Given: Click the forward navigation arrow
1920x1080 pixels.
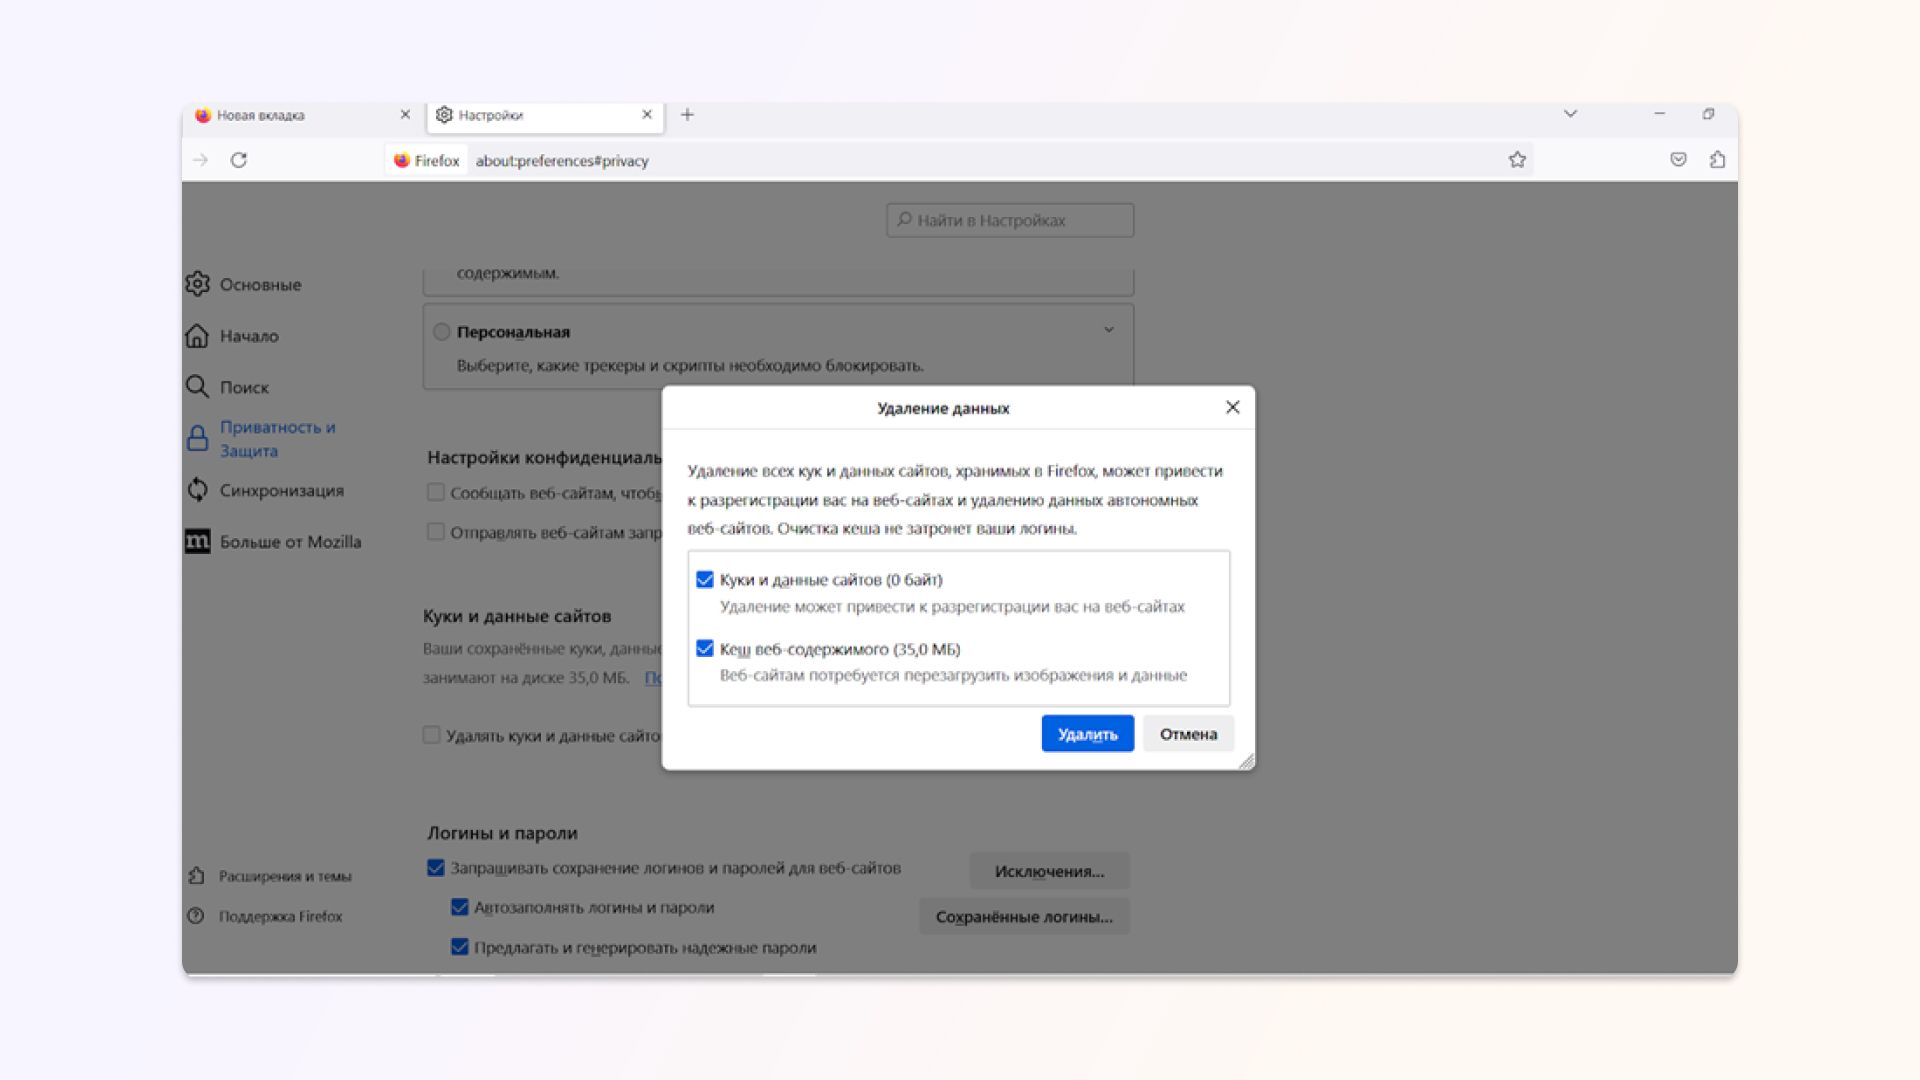Looking at the screenshot, I should (x=201, y=160).
